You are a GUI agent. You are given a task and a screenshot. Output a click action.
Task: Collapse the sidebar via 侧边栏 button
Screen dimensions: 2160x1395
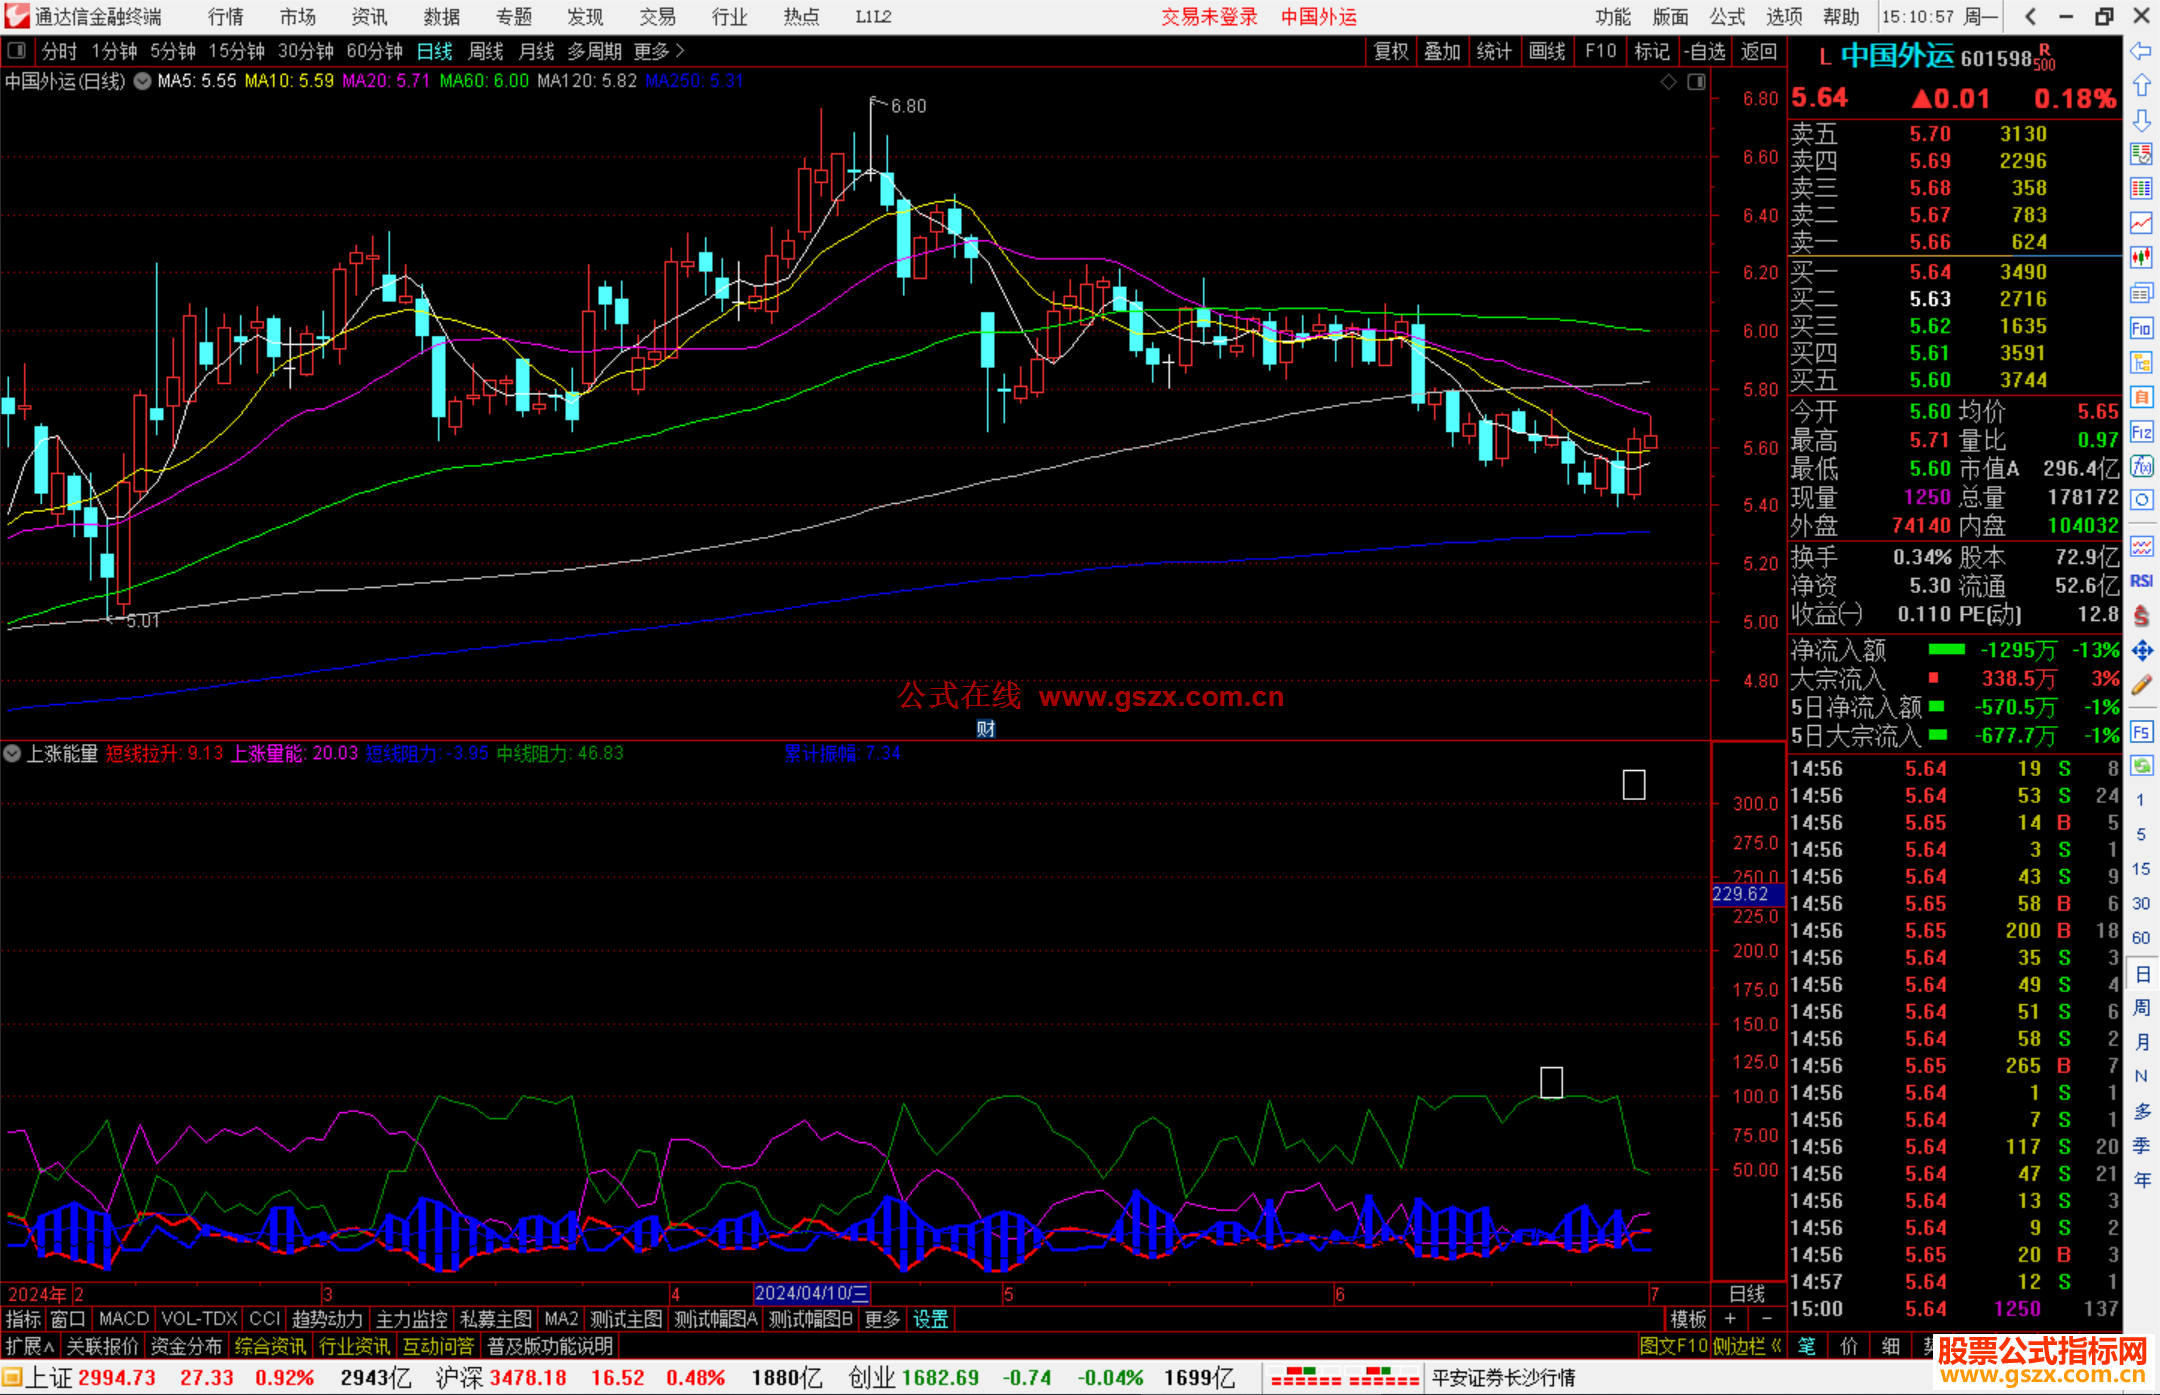coord(1748,1346)
